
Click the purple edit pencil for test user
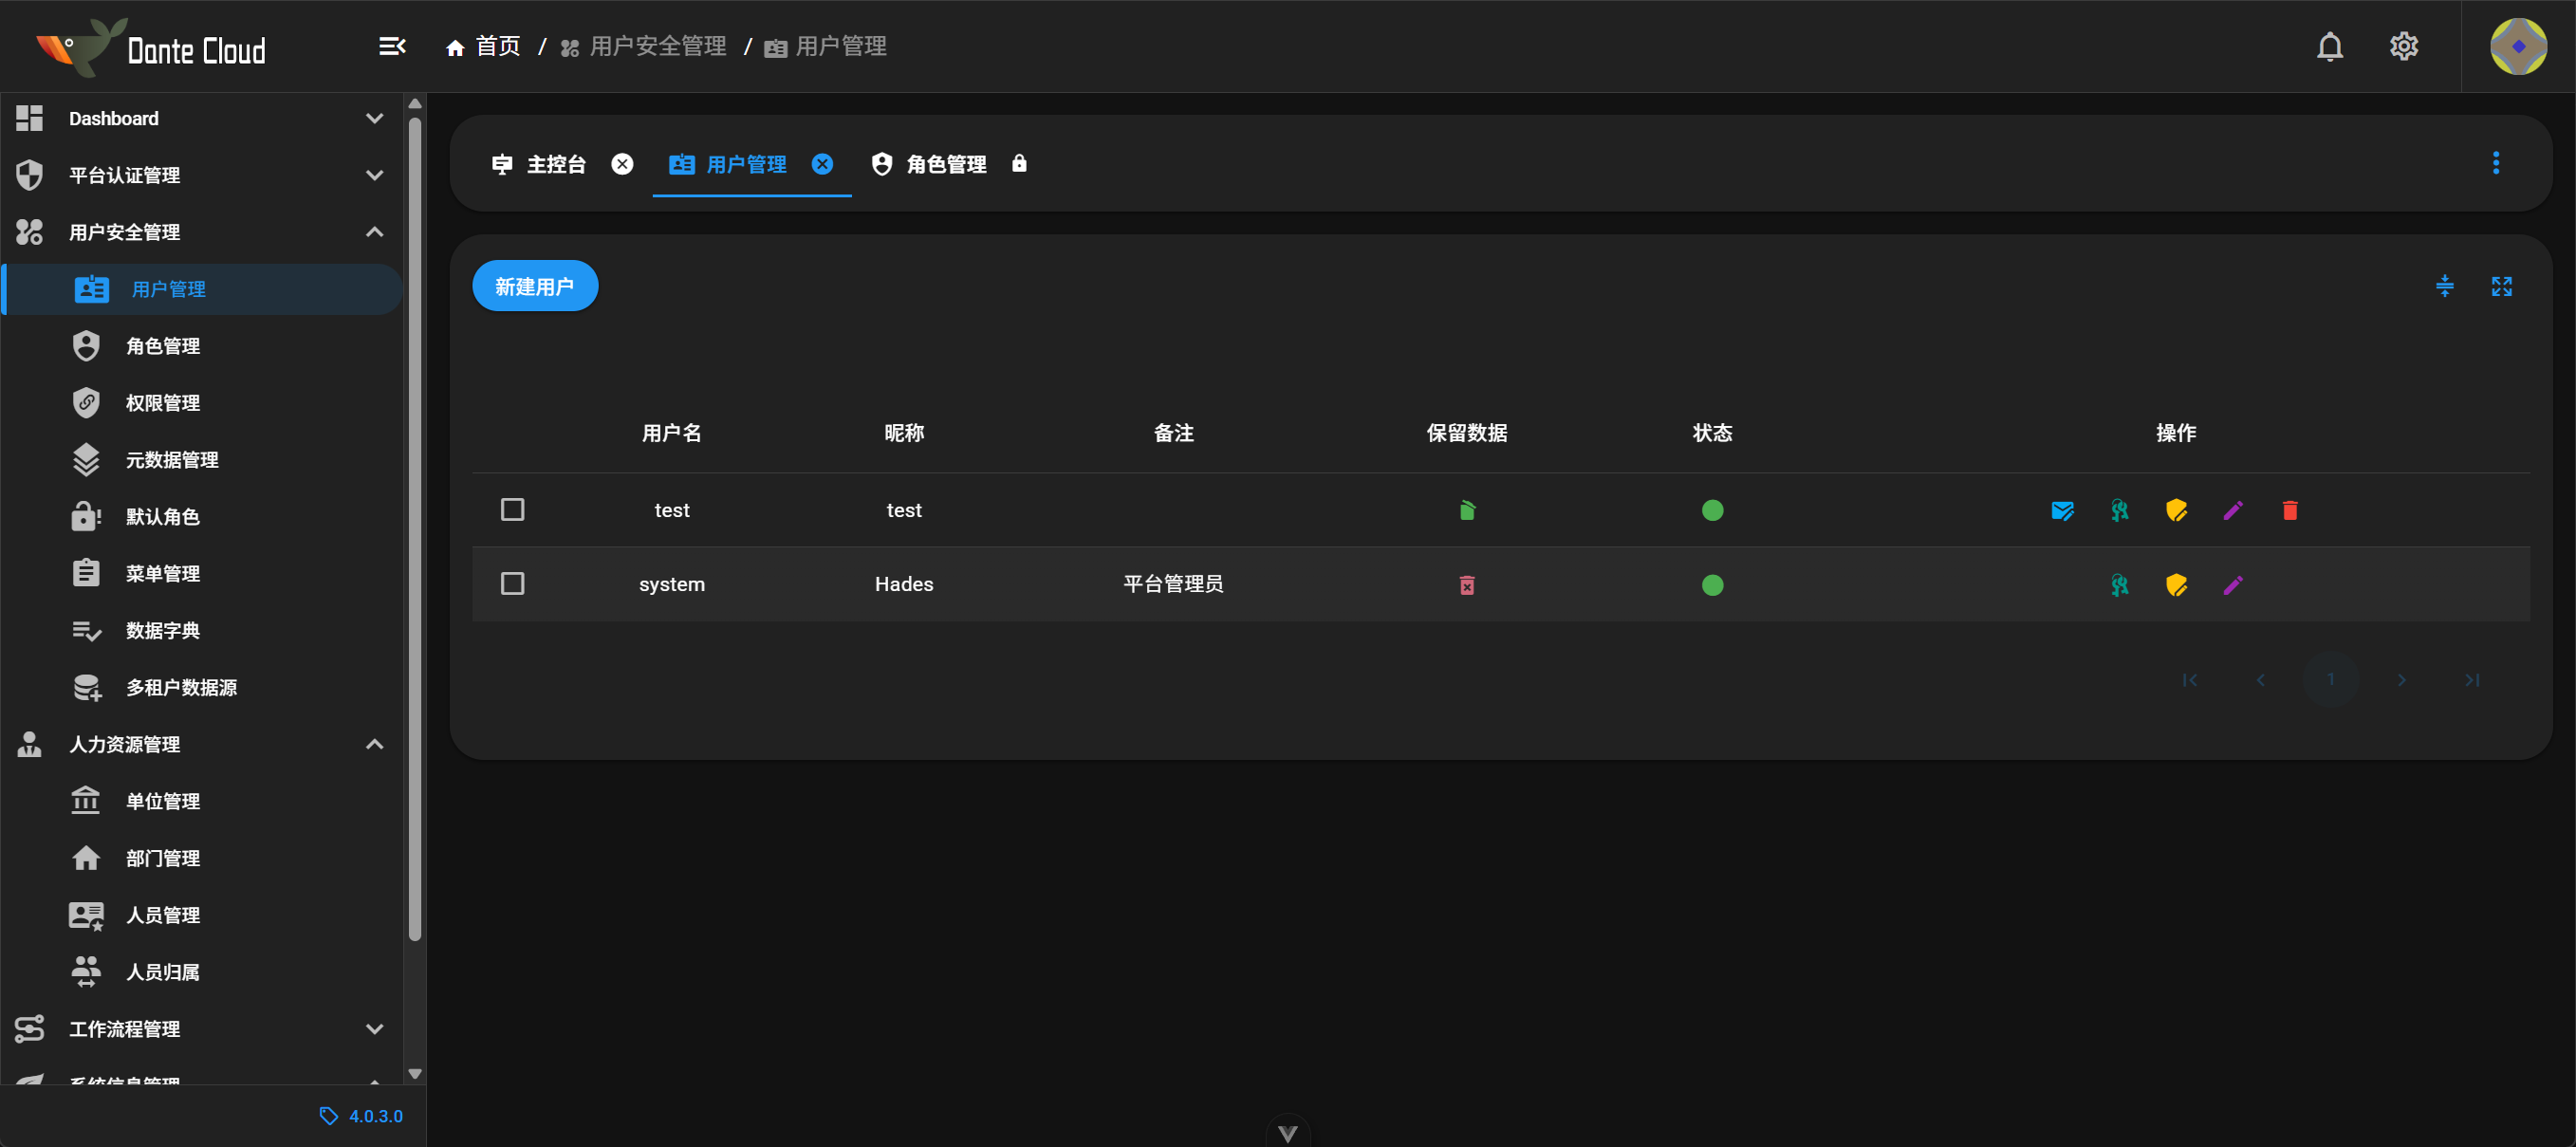click(x=2232, y=511)
